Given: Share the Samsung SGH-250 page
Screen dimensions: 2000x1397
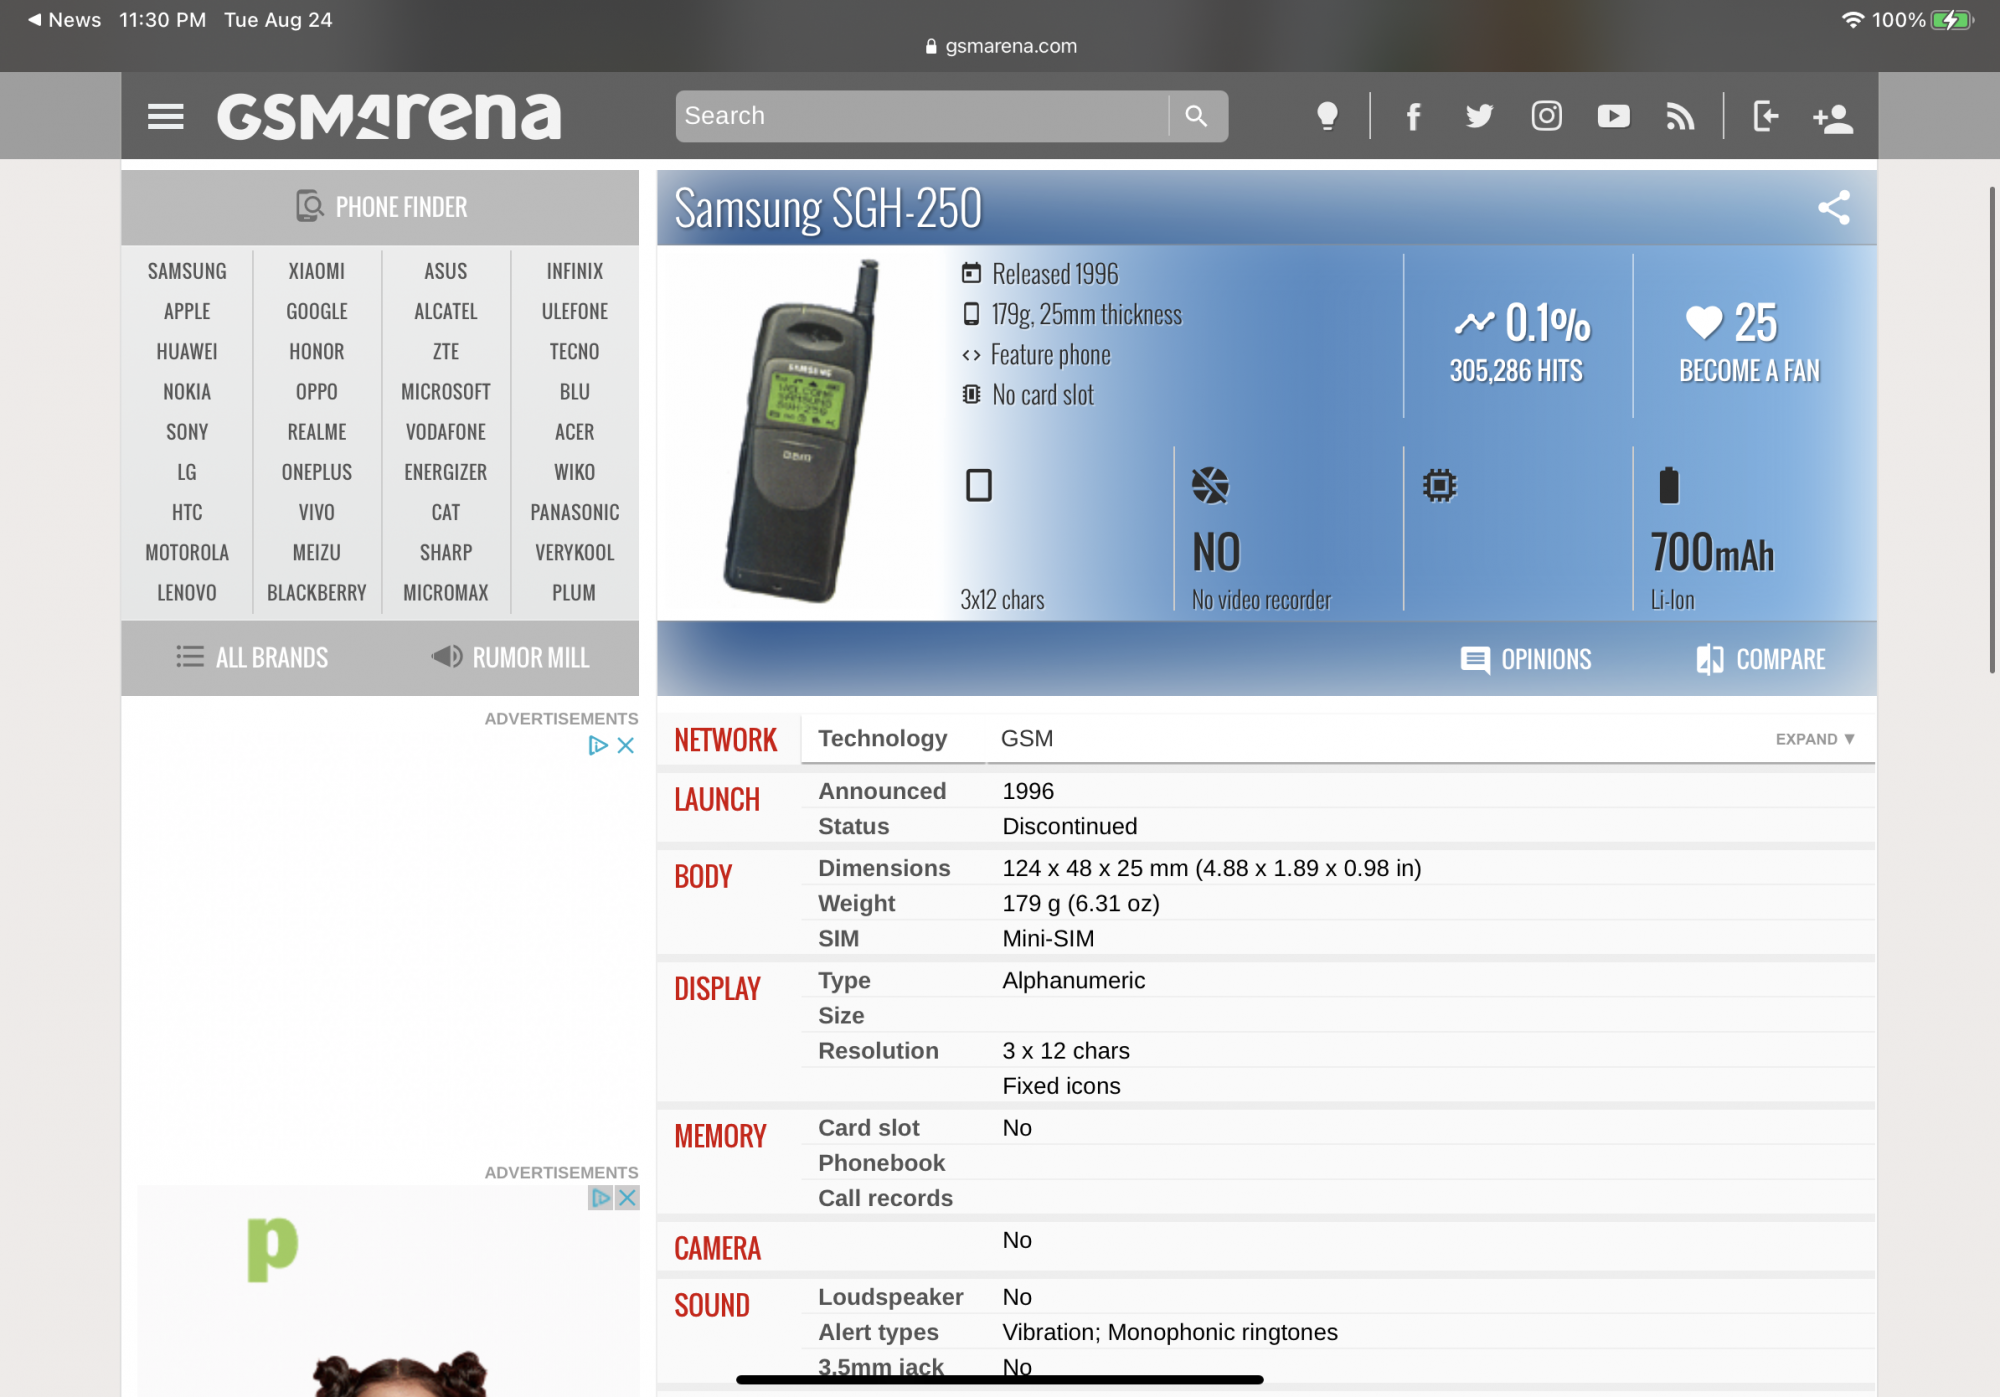Looking at the screenshot, I should pos(1833,208).
